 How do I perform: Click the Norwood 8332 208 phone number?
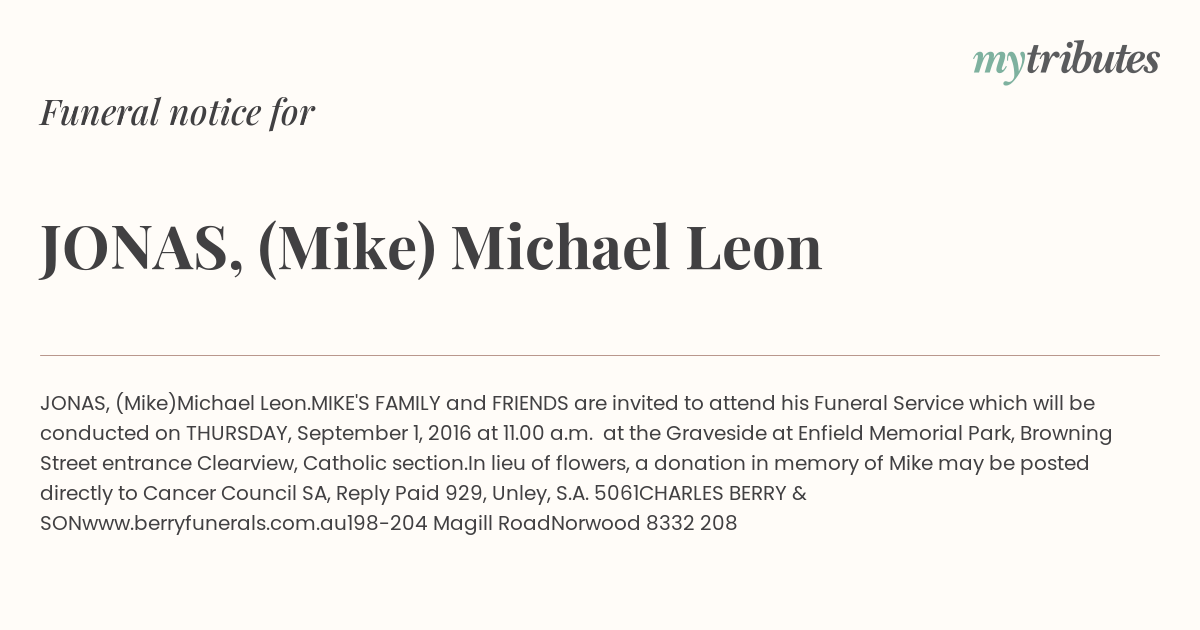pos(644,523)
